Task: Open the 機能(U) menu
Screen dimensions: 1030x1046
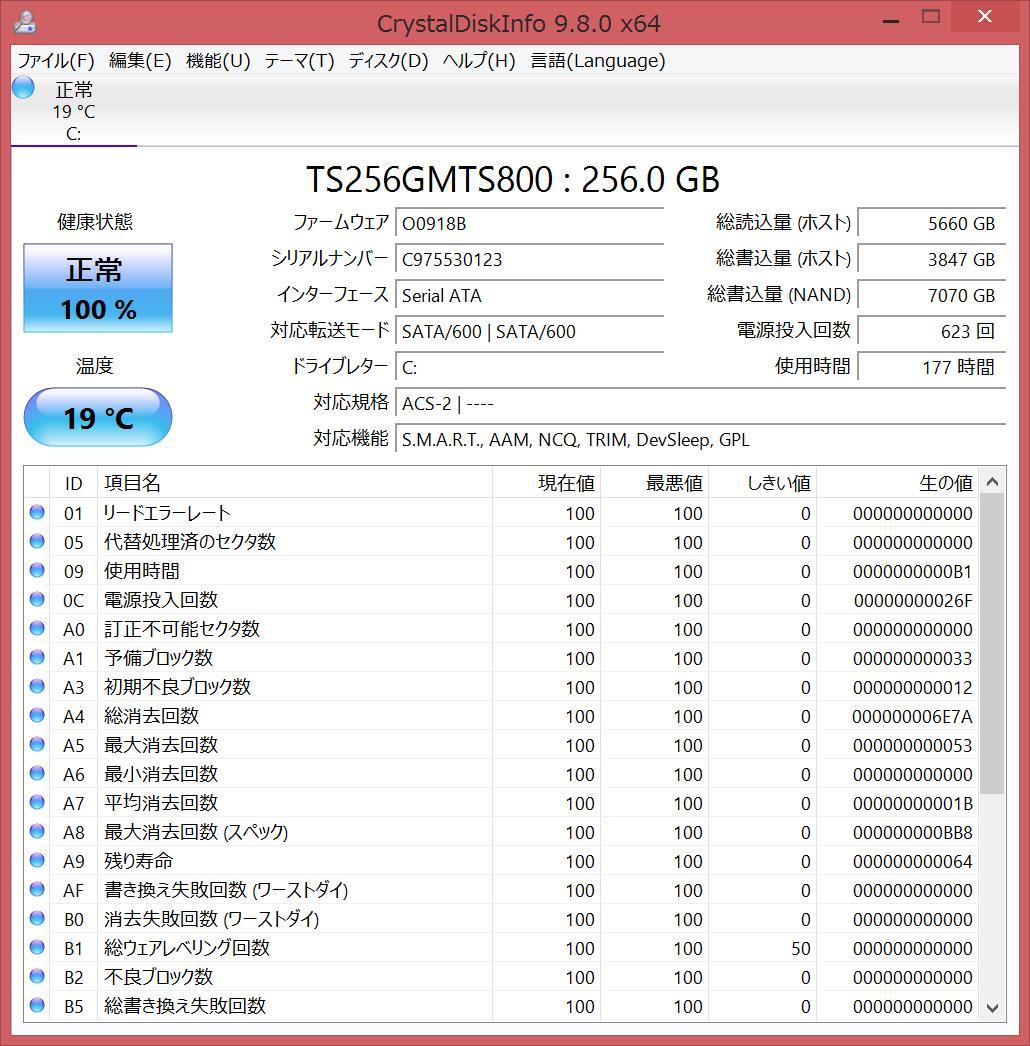Action: [218, 61]
